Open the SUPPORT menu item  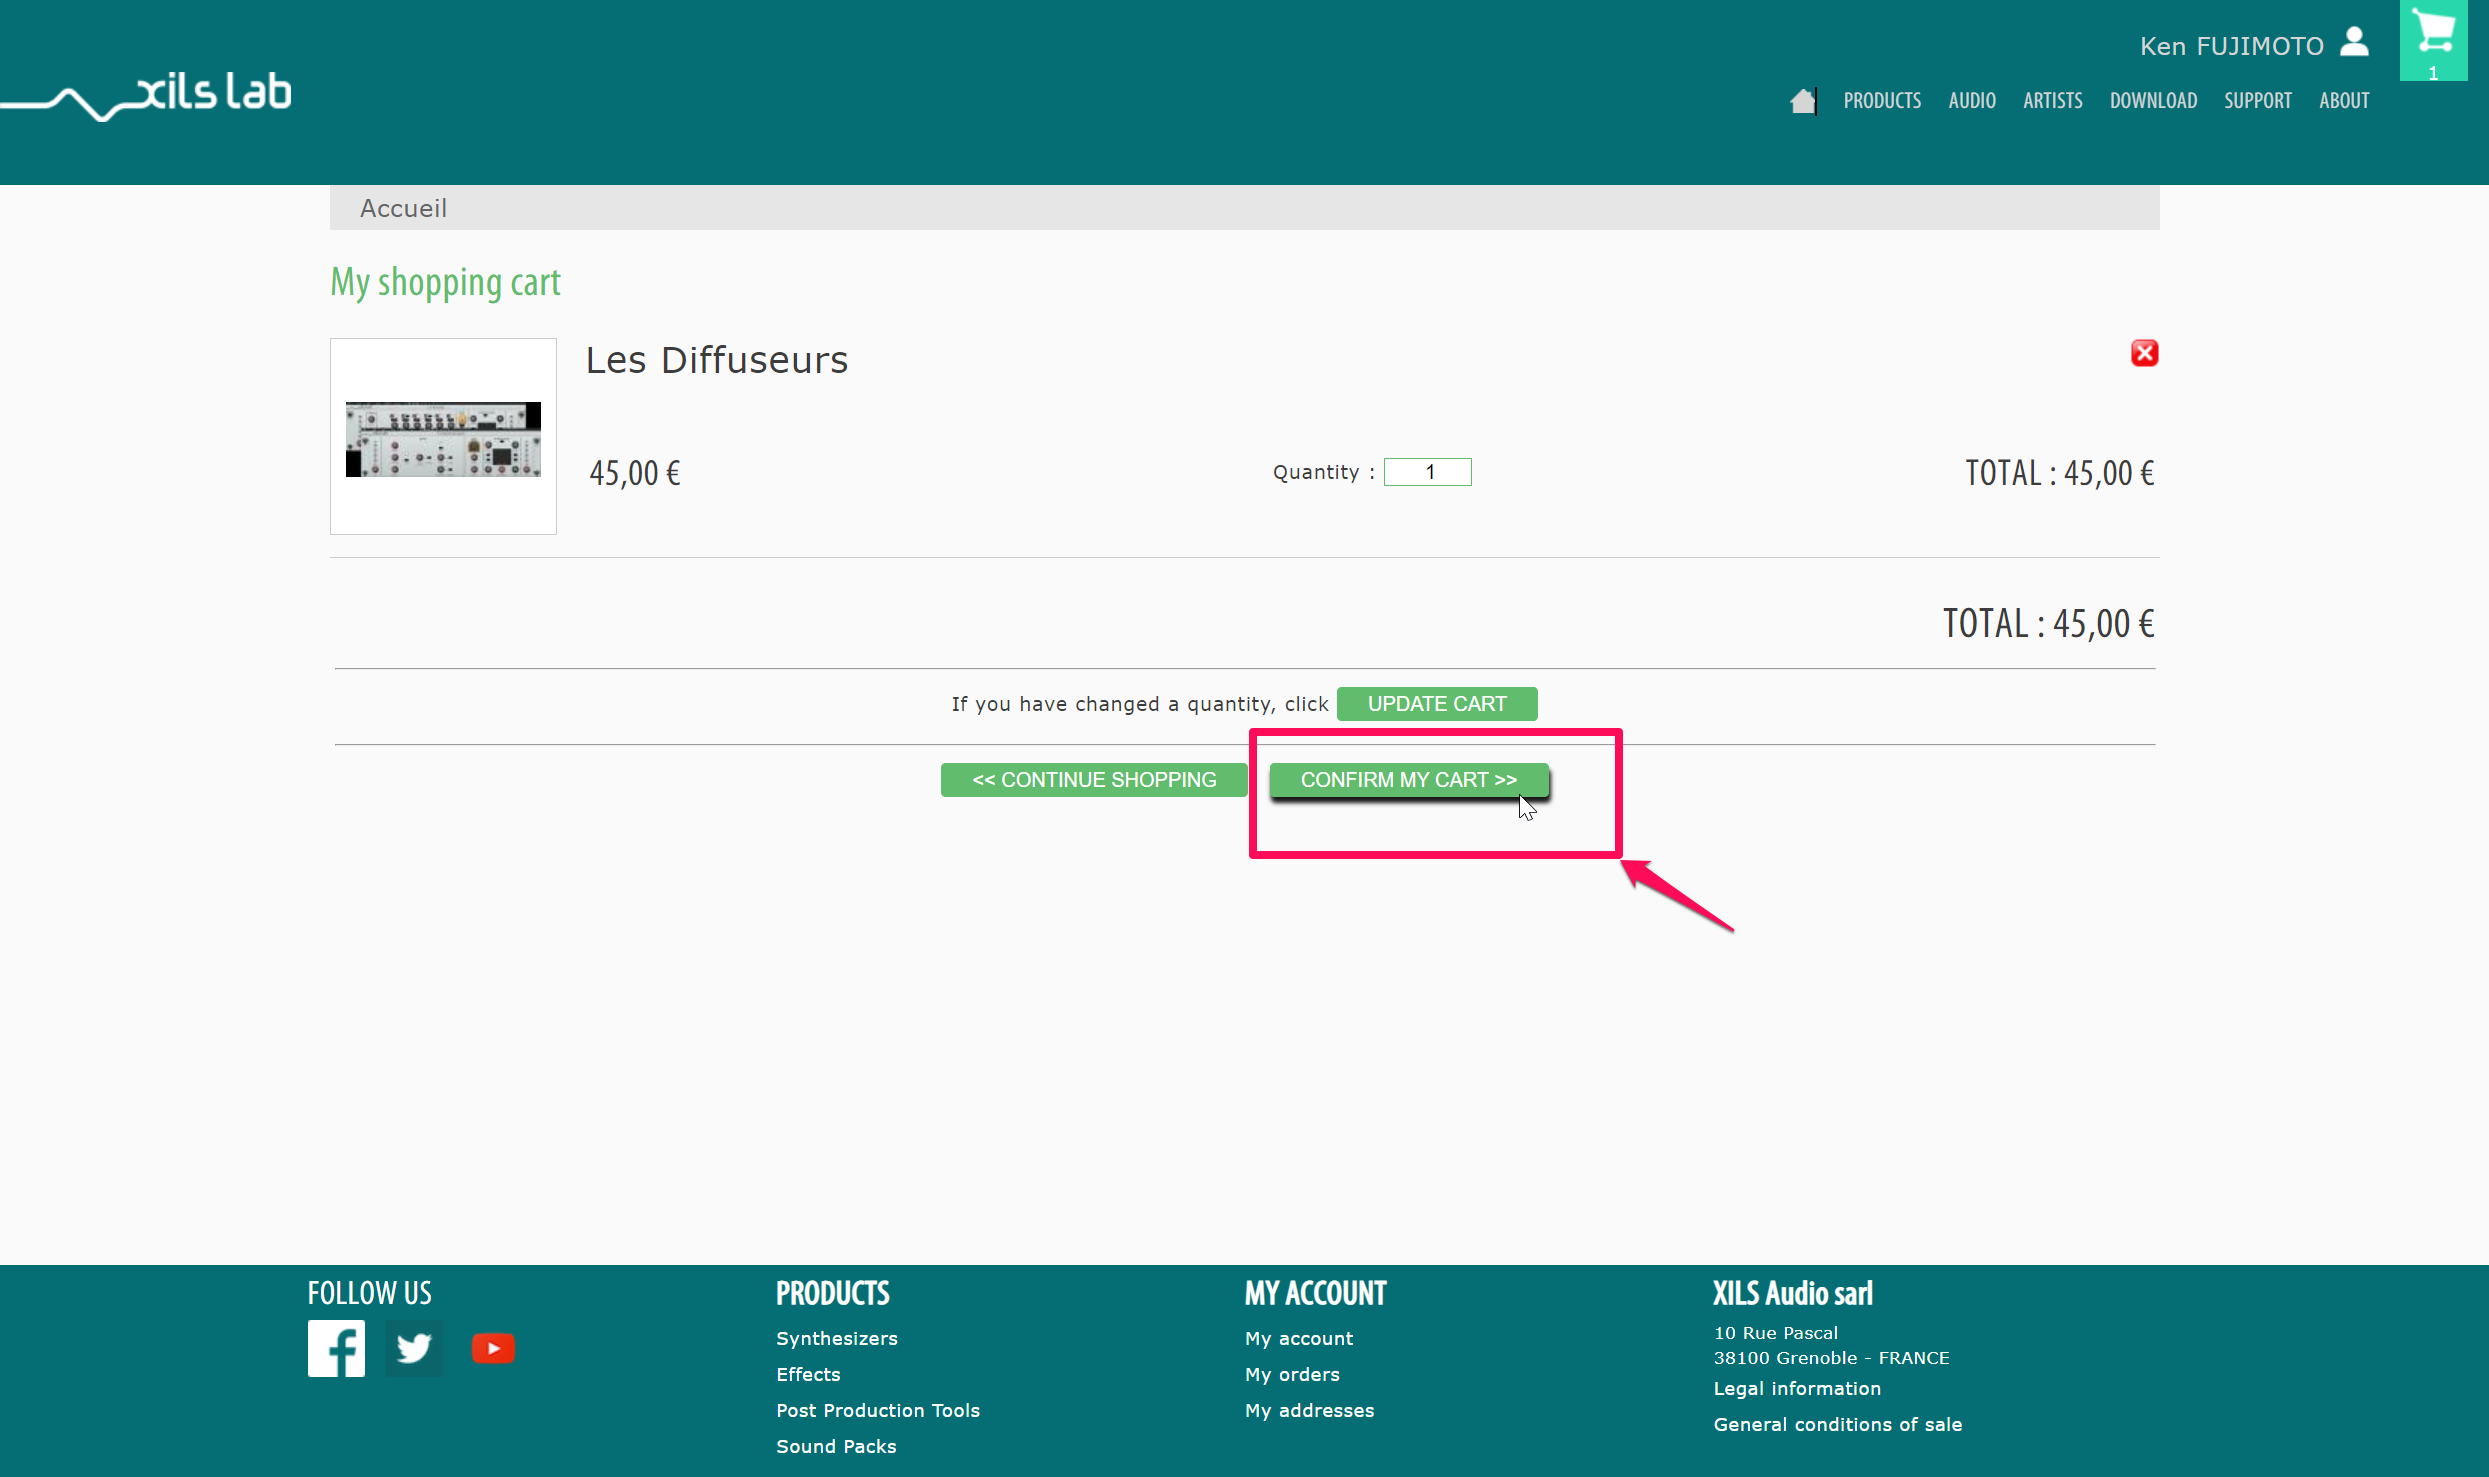2258,101
